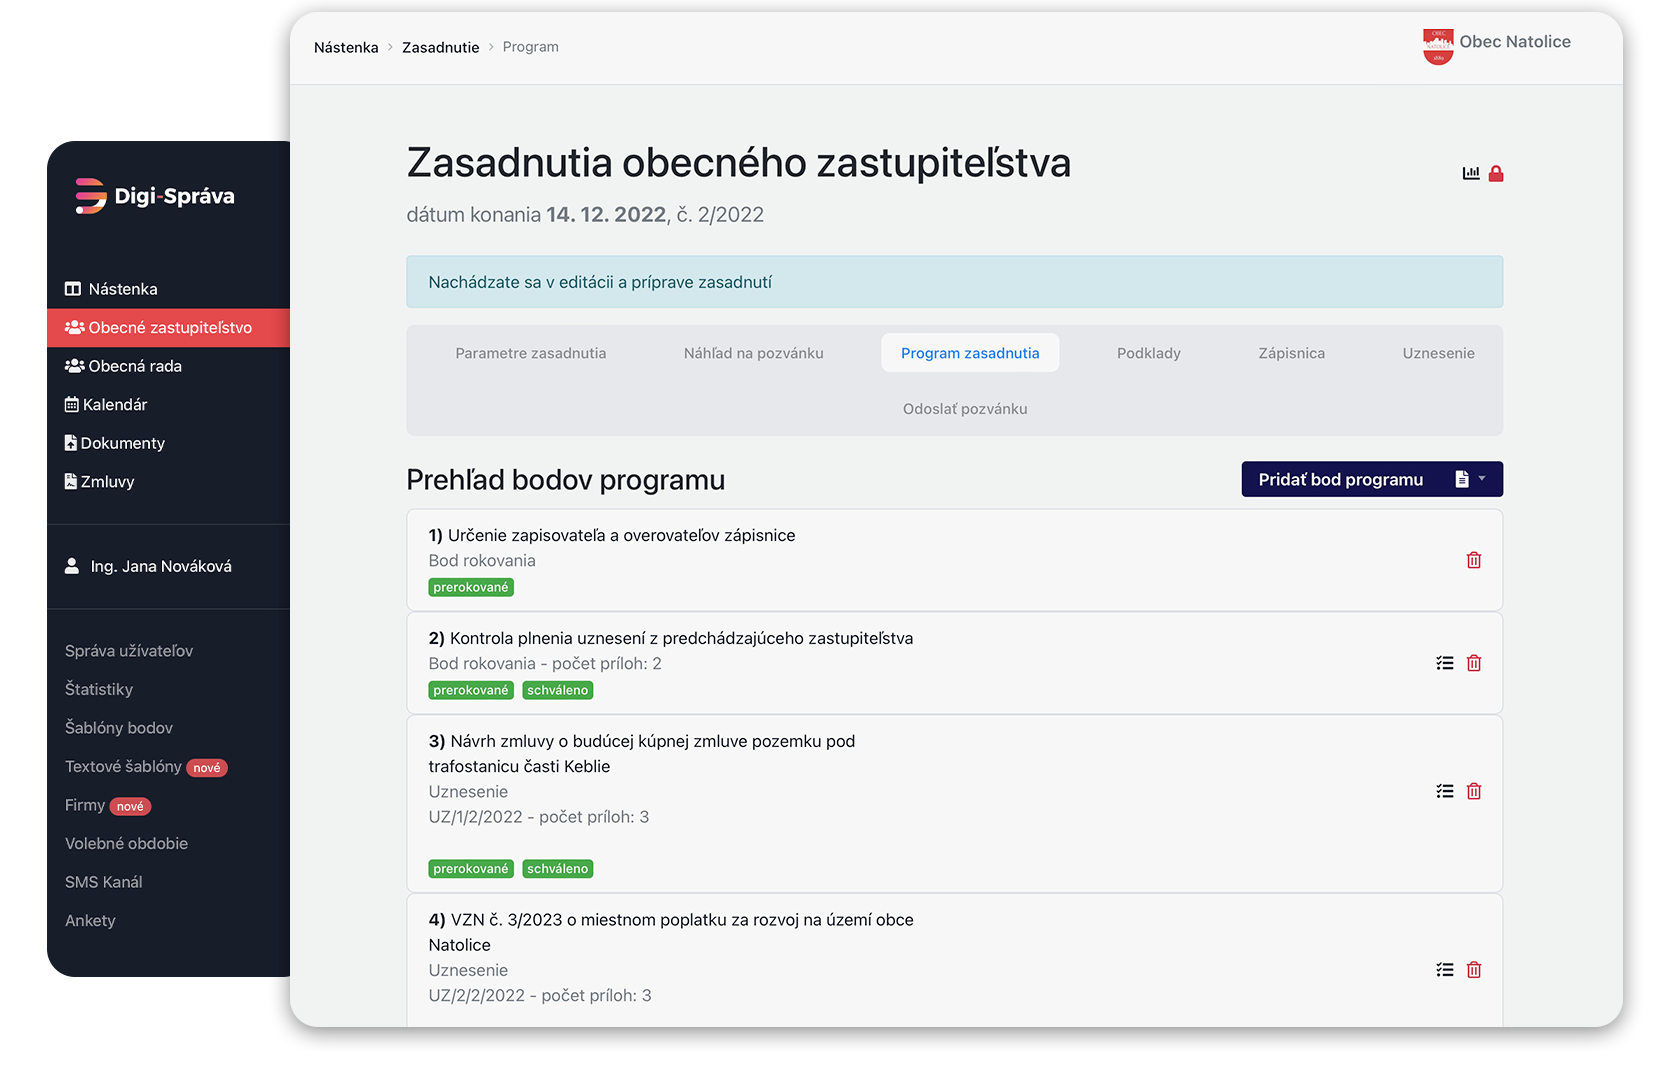This screenshot has width=1680, height=1080.
Task: Click the schváleno tag on item 2
Action: tap(558, 690)
